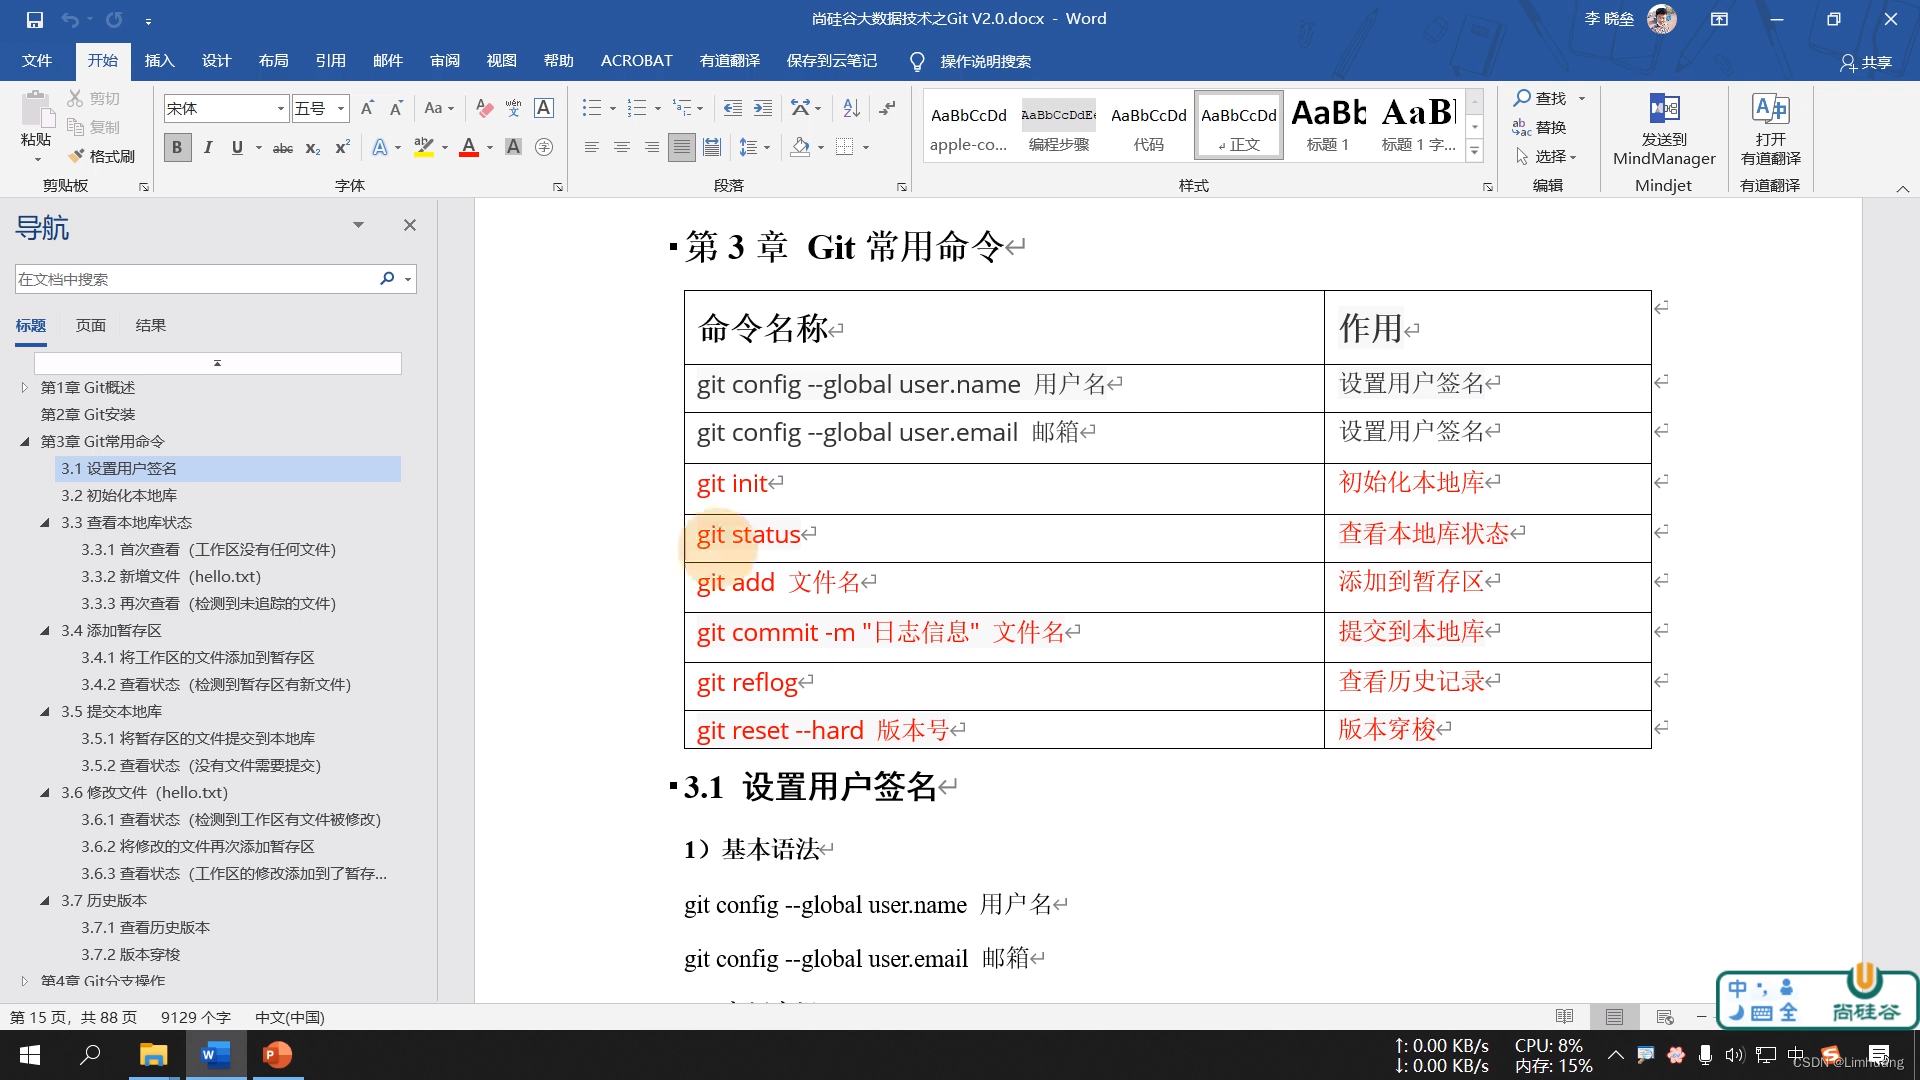Click the bulleted list icon
The image size is (1920, 1080).
[x=592, y=108]
